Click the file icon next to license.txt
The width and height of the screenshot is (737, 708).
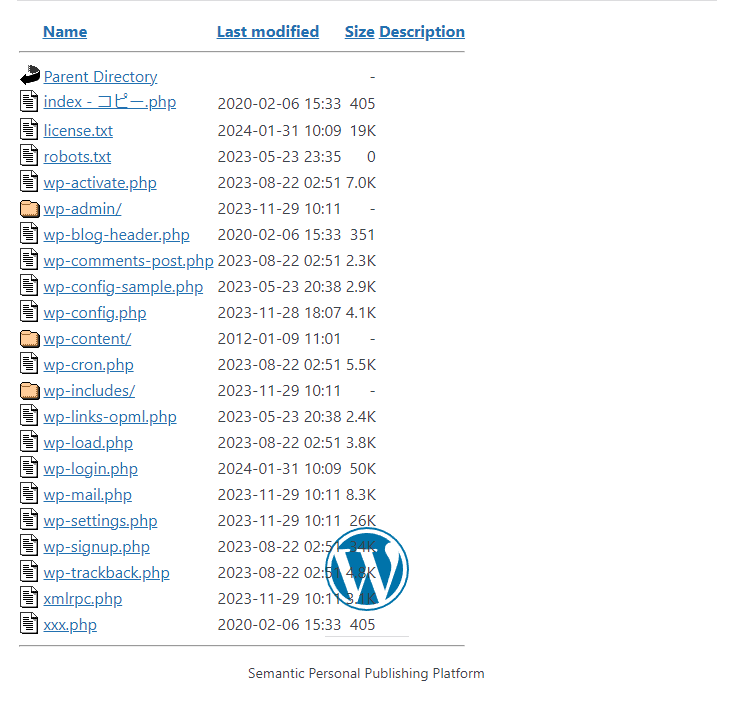(x=29, y=129)
